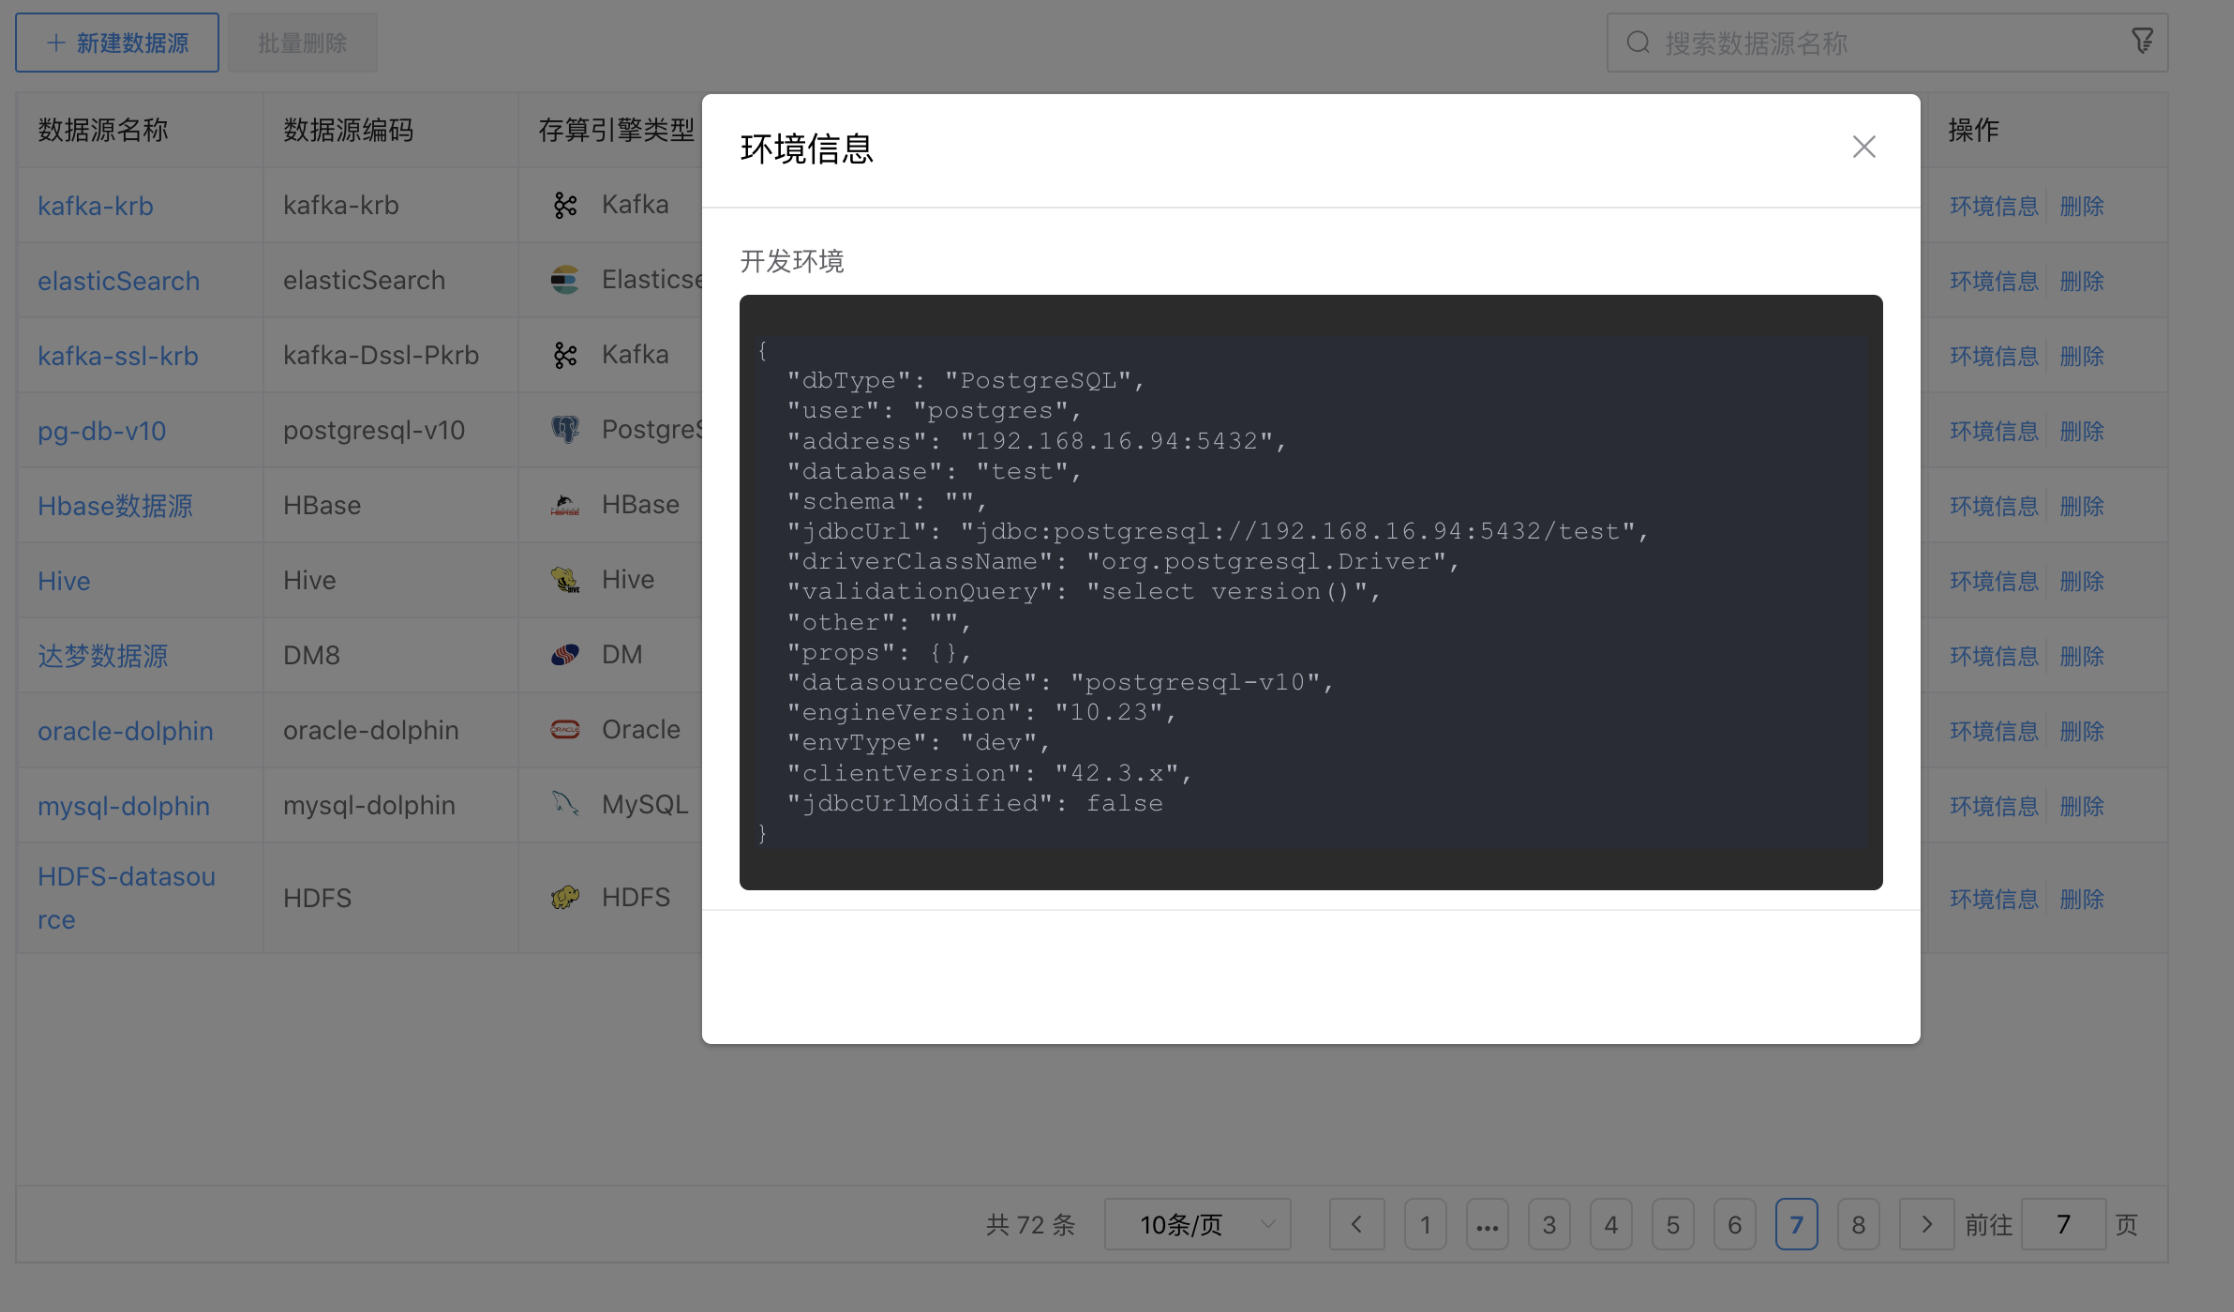Image resolution: width=2234 pixels, height=1312 pixels.
Task: Click the HBase engine icon
Action: (565, 504)
